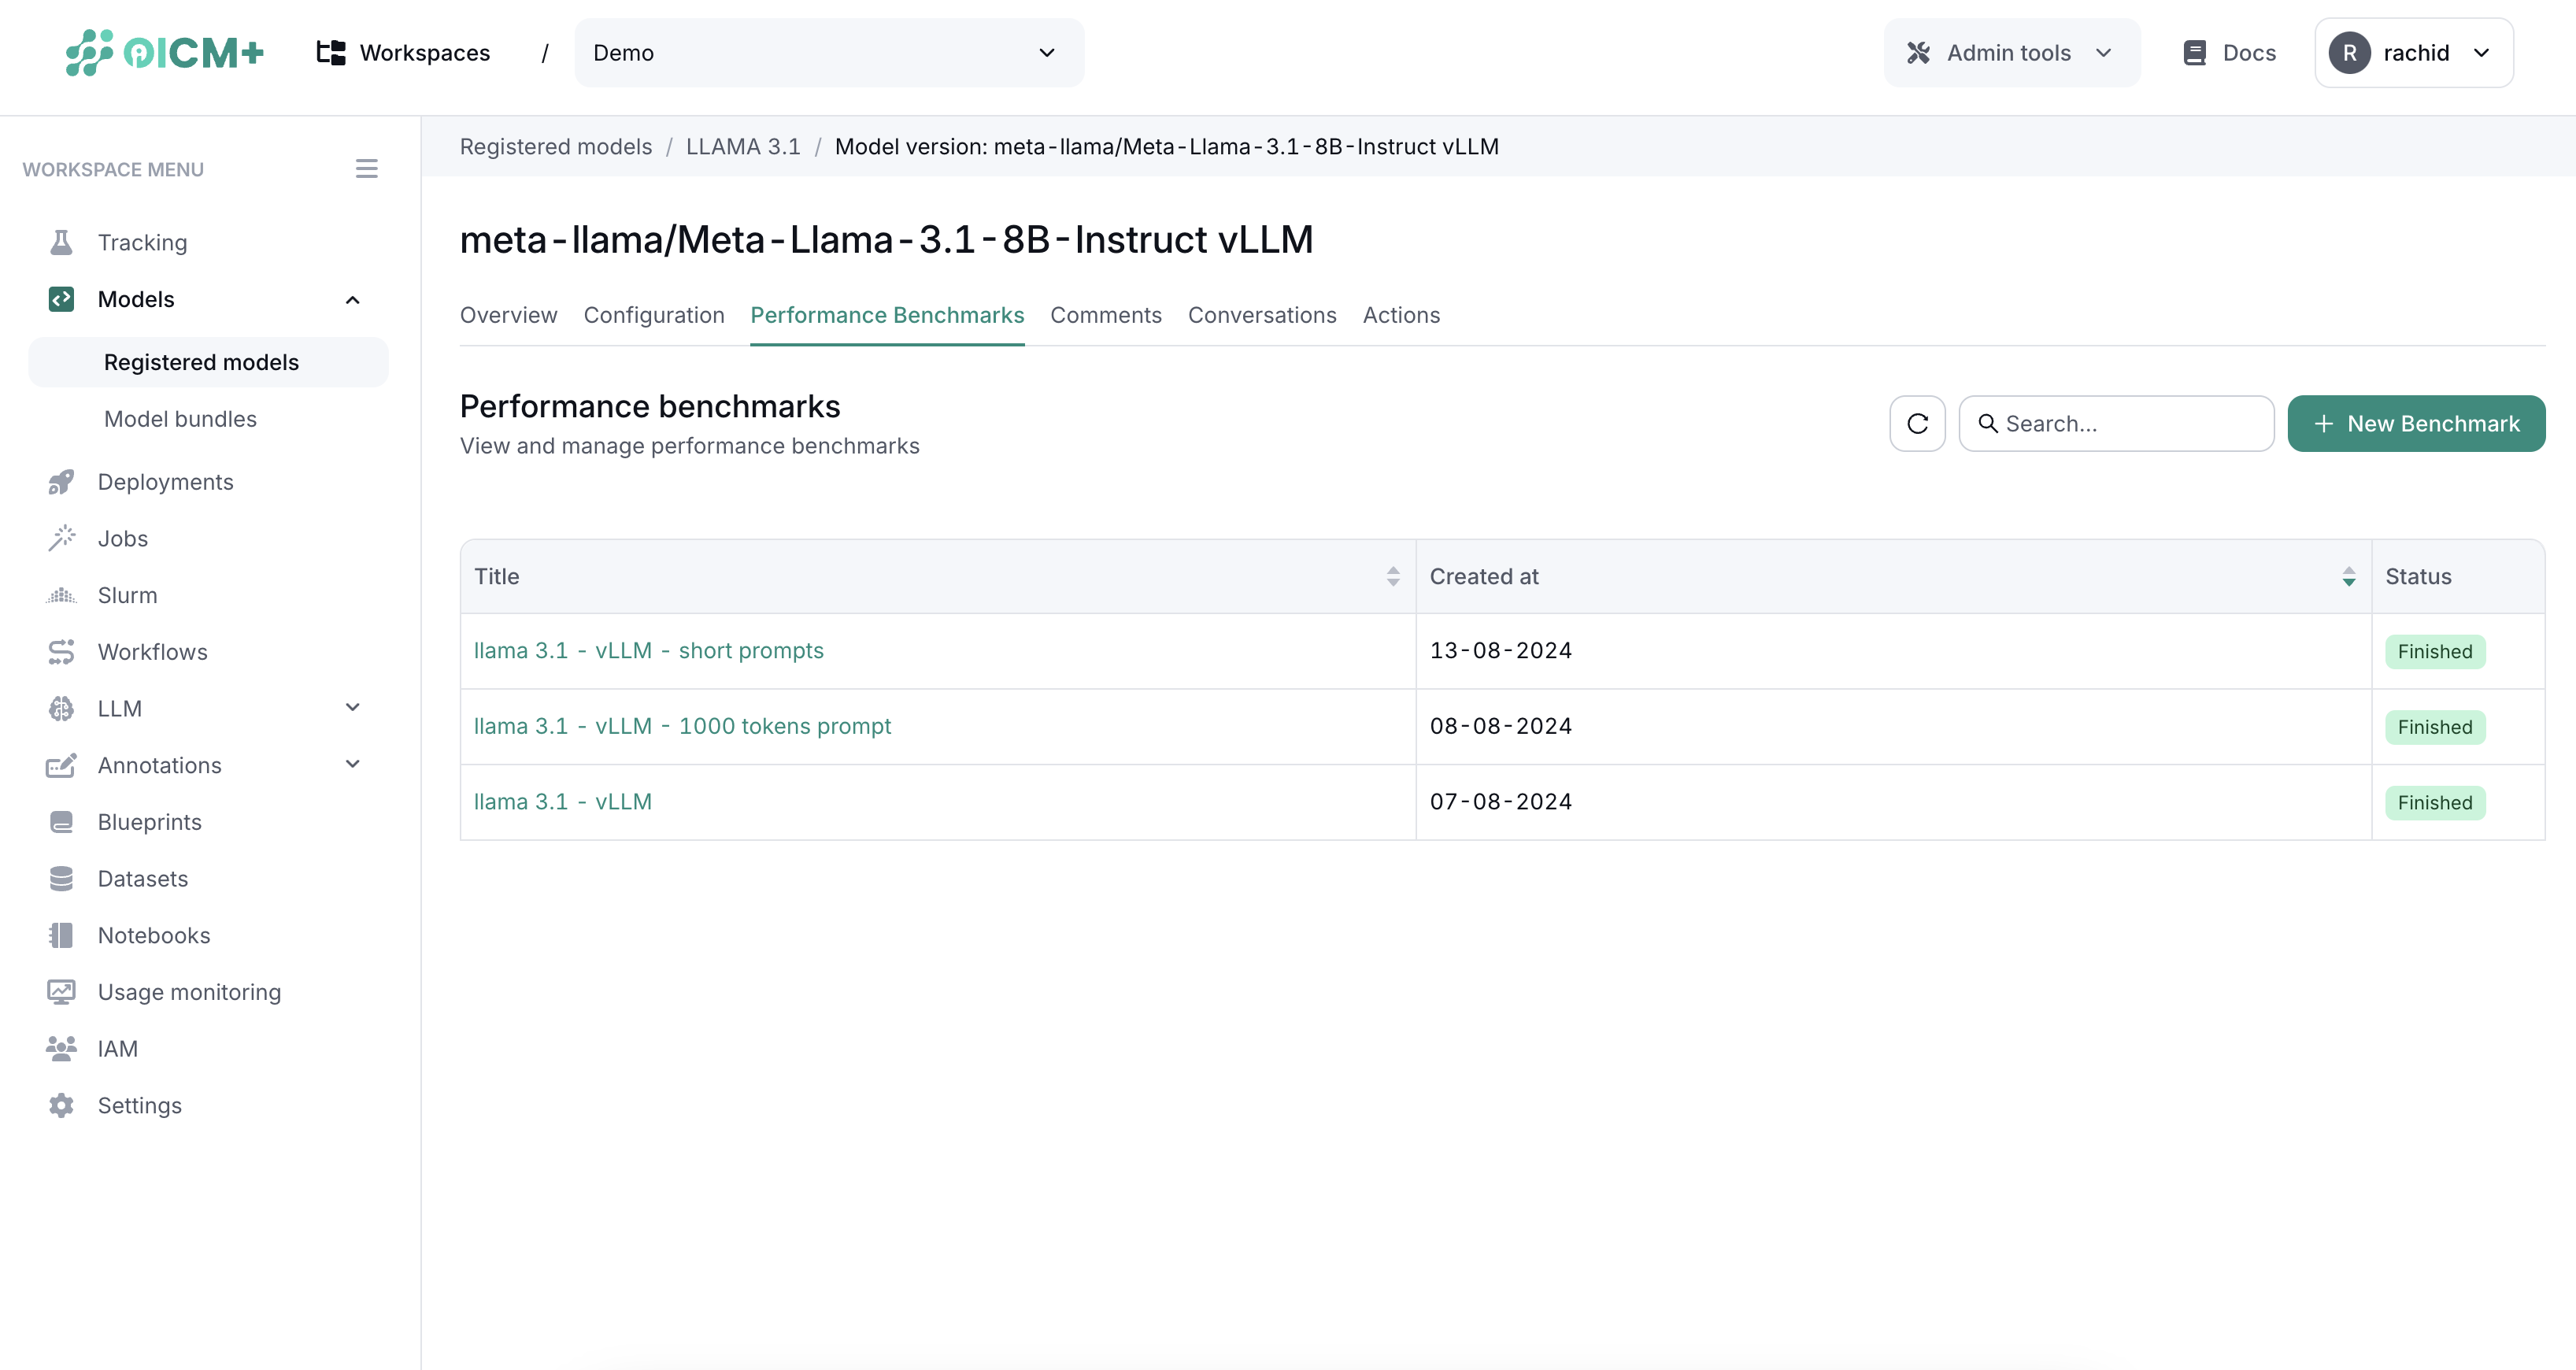Collapse the Models menu section
Screen dimensions: 2576x1370
point(352,300)
